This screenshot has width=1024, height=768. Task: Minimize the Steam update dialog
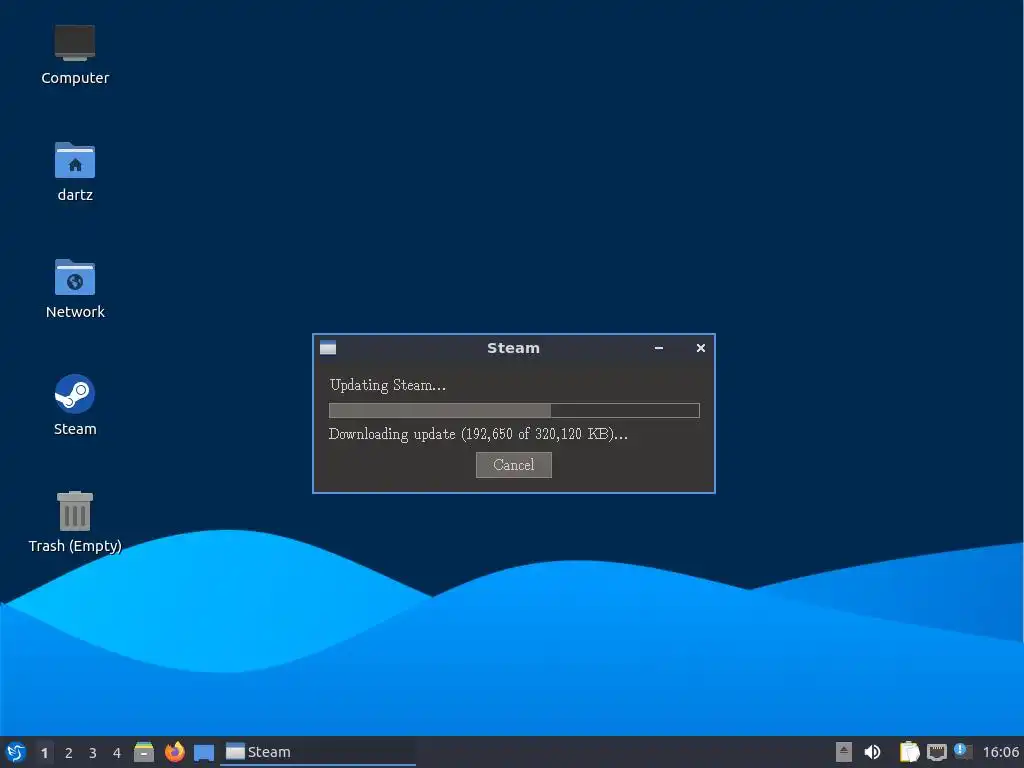pos(659,348)
